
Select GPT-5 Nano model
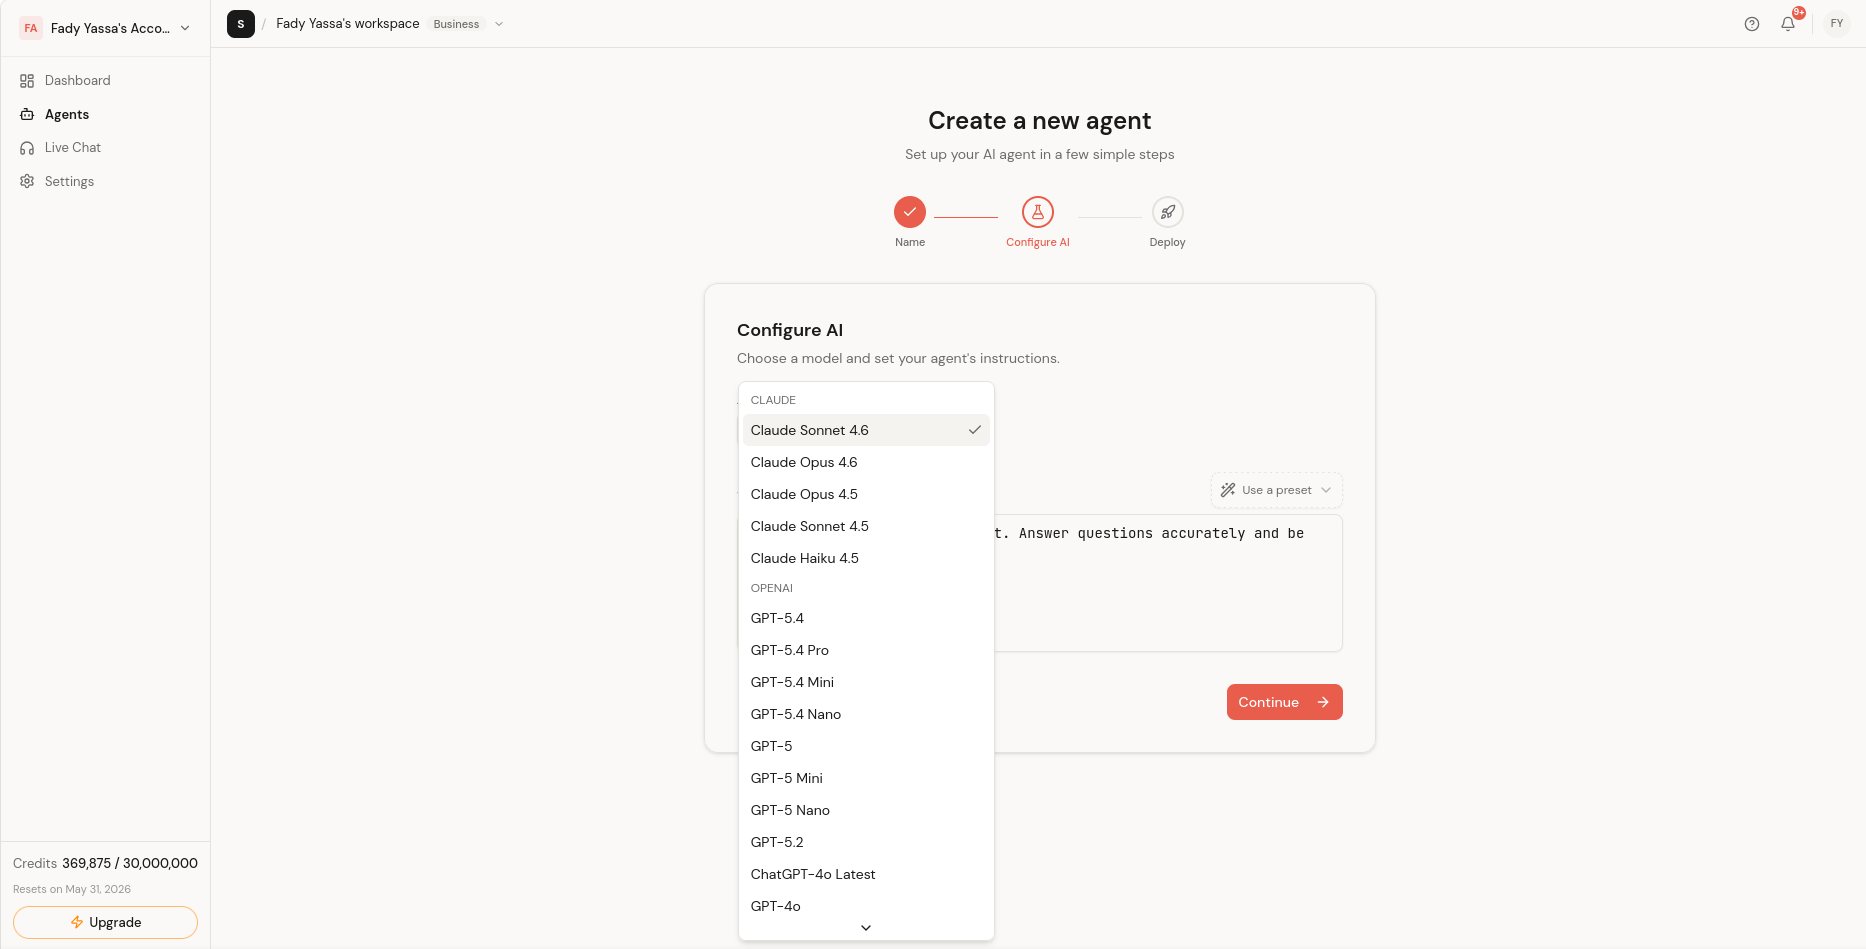tap(866, 810)
